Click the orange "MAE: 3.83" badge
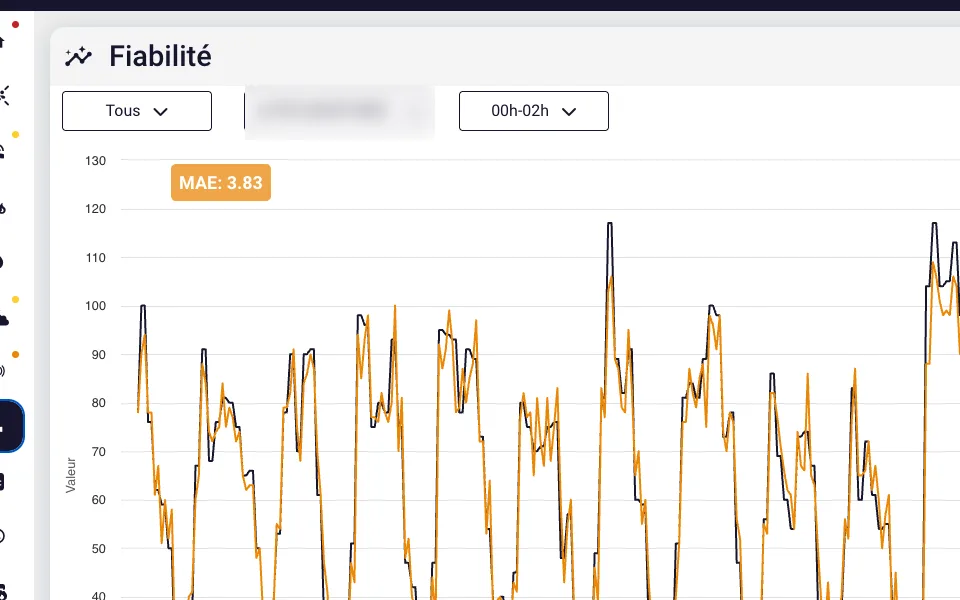 pos(220,182)
